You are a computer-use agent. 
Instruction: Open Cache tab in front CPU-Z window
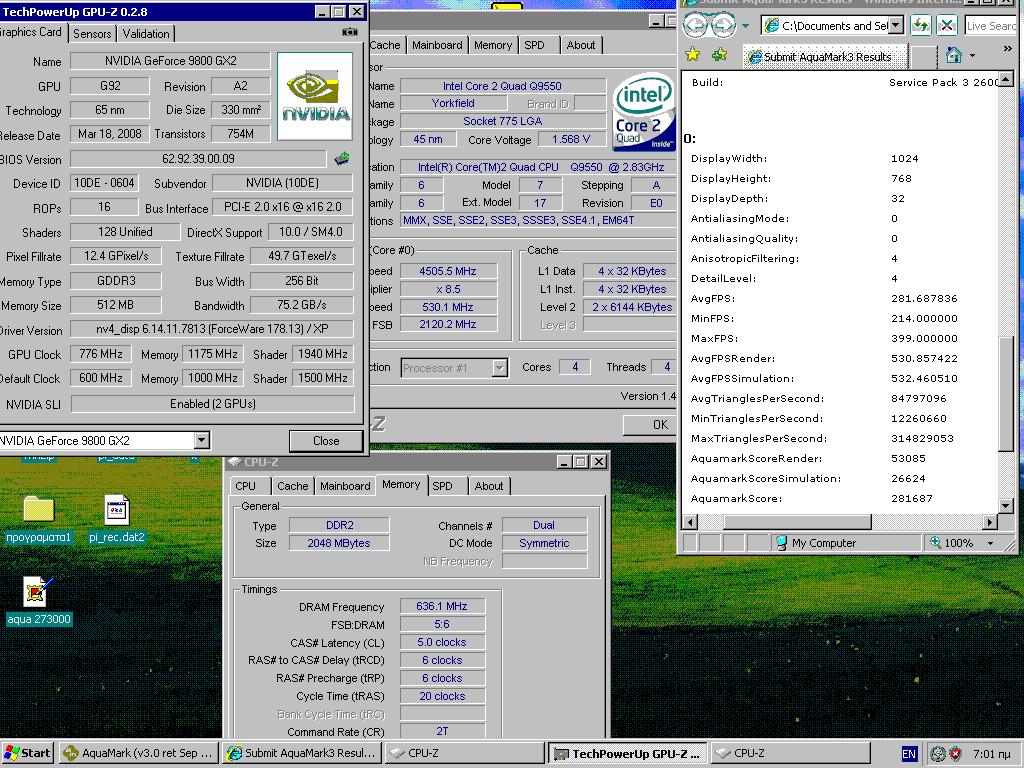293,486
